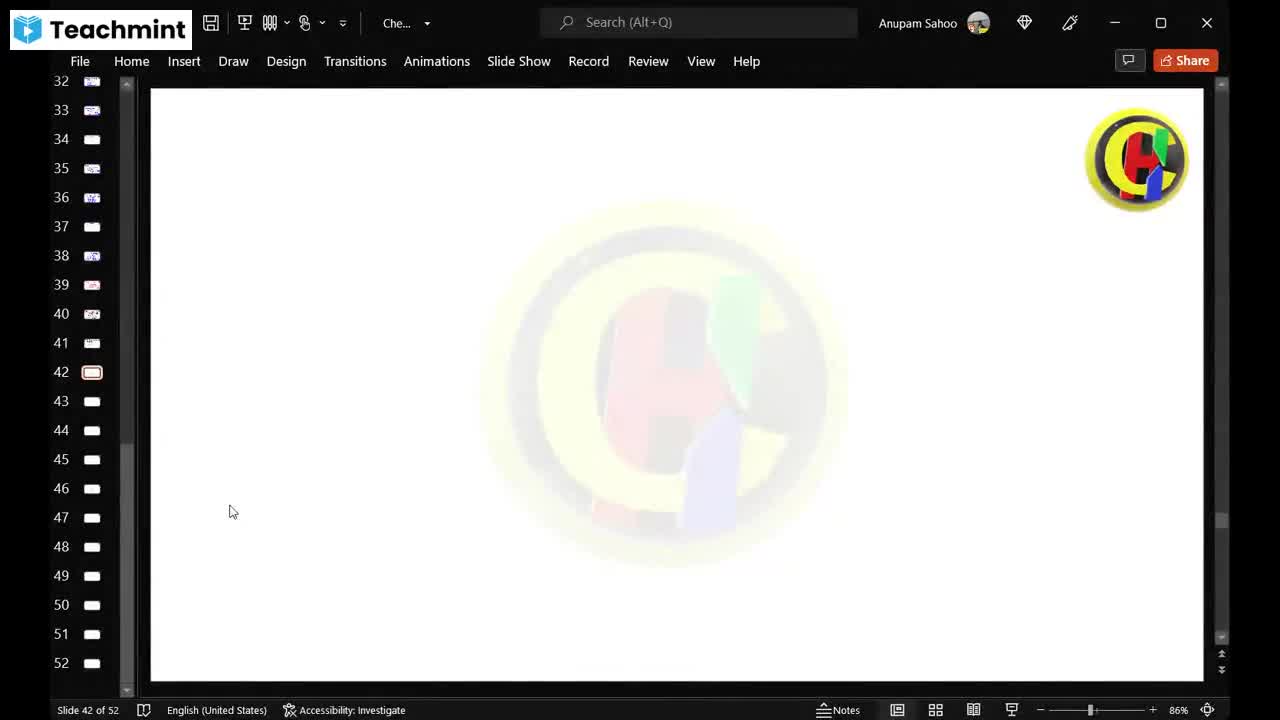
Task: Switch to Reading View icon
Action: click(x=973, y=710)
